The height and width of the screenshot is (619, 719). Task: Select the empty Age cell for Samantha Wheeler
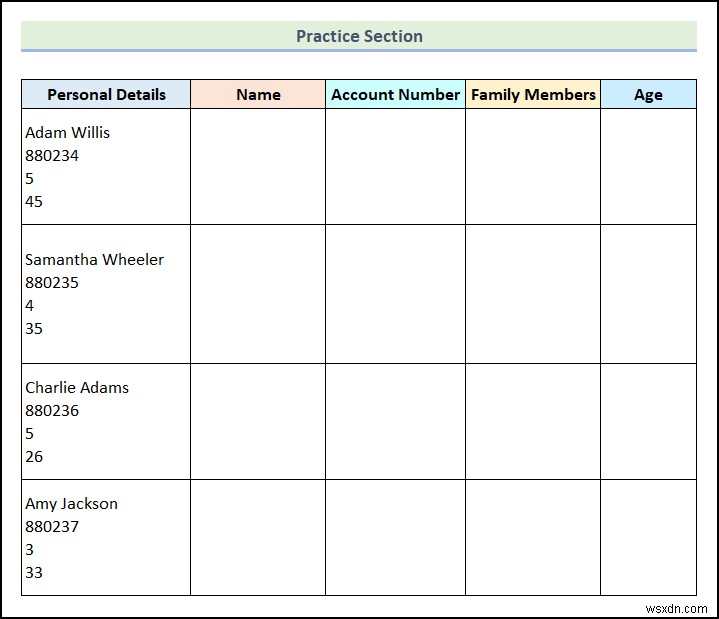click(648, 294)
